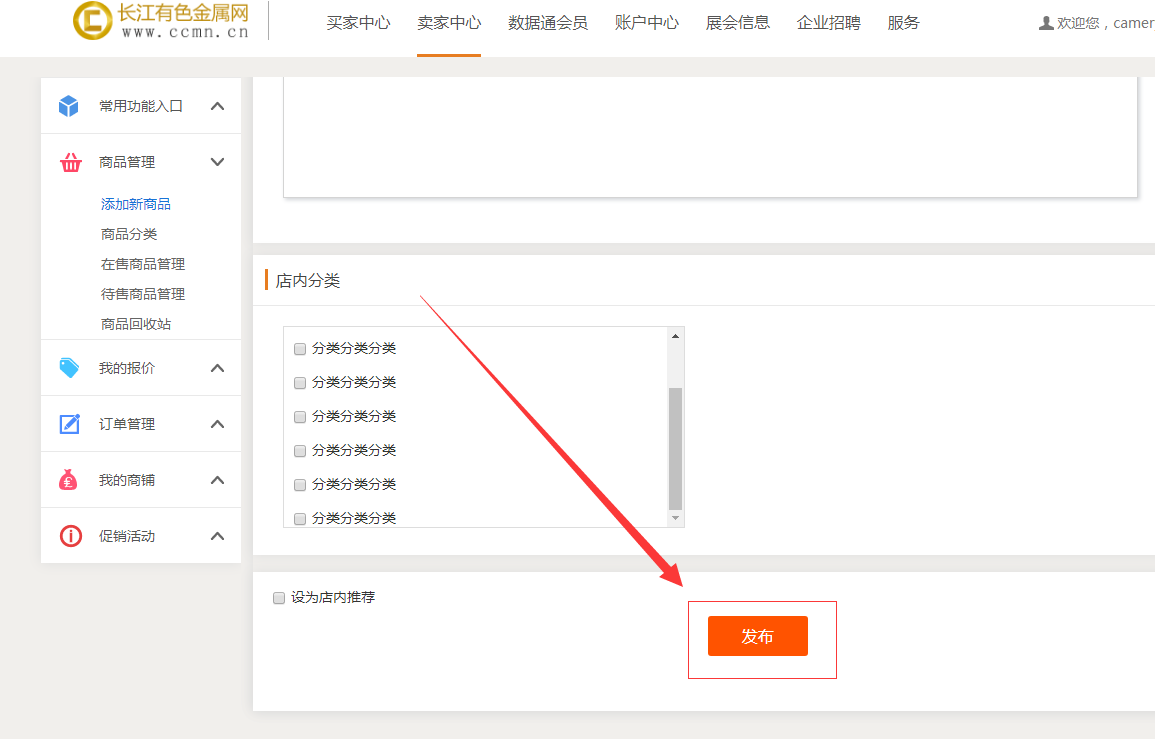Click the red basket icon for 商品管理
Viewport: 1155px width, 739px height.
click(x=70, y=162)
